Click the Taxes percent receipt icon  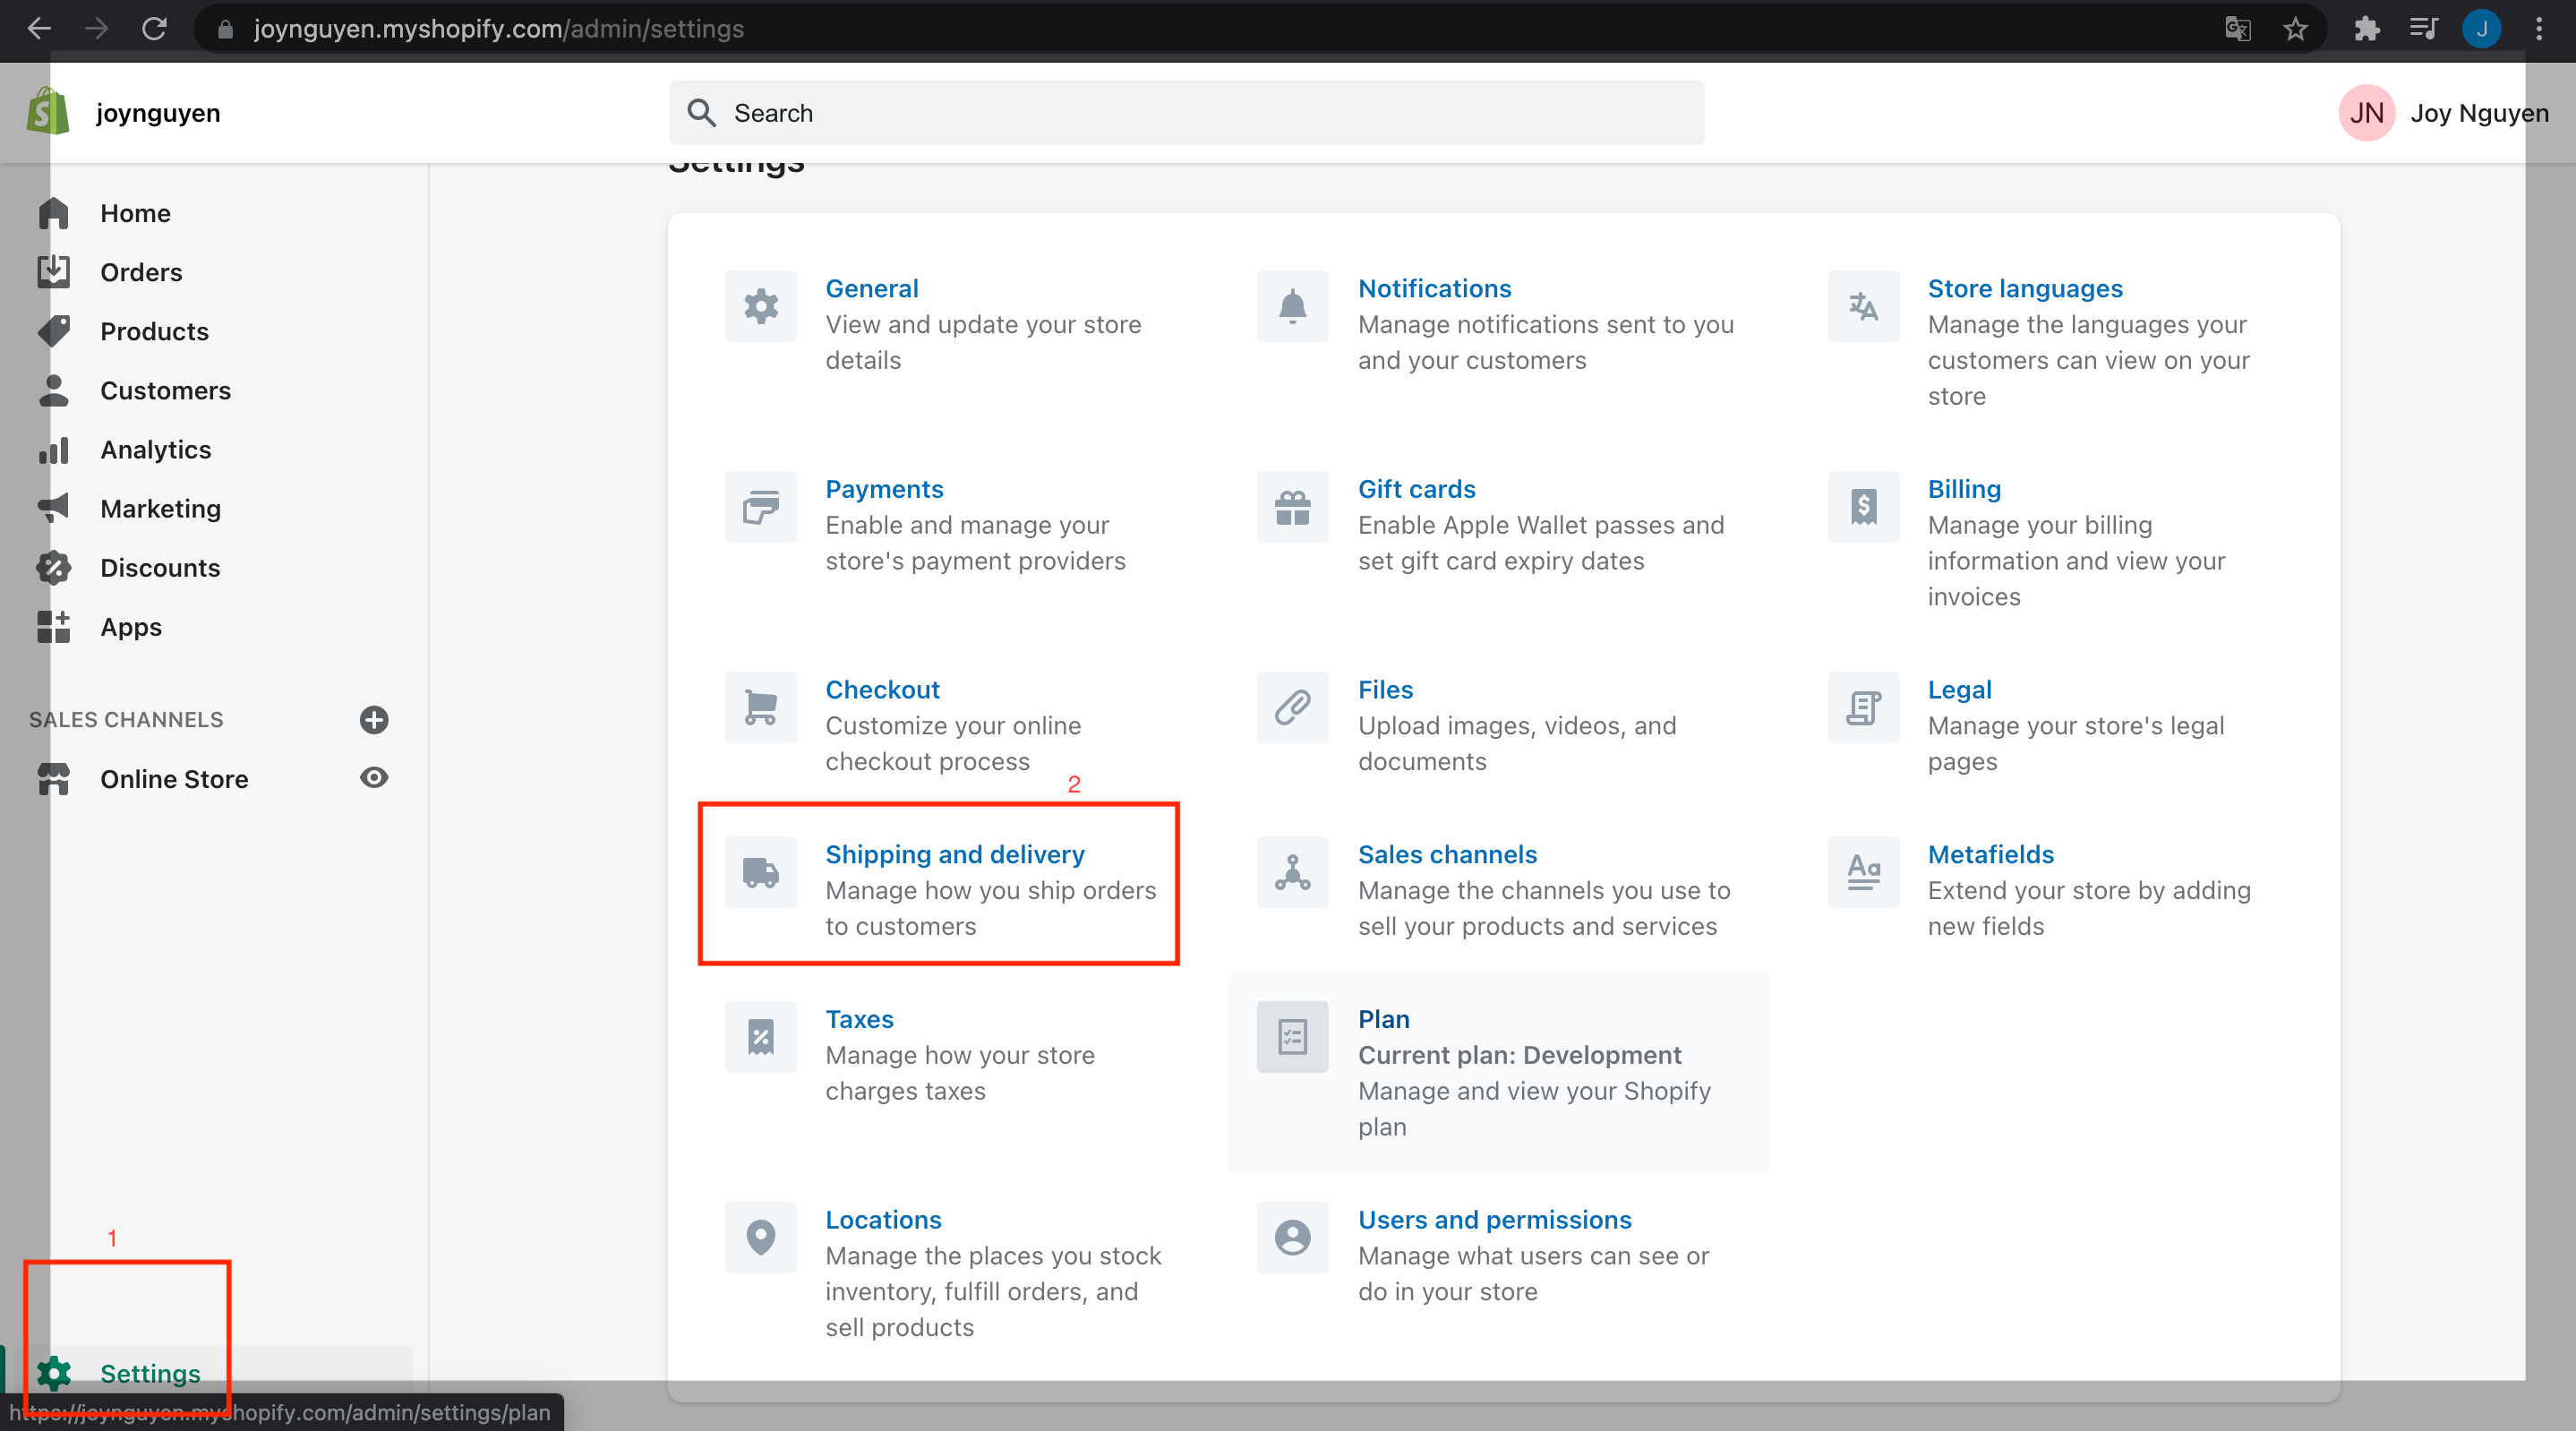[760, 1037]
